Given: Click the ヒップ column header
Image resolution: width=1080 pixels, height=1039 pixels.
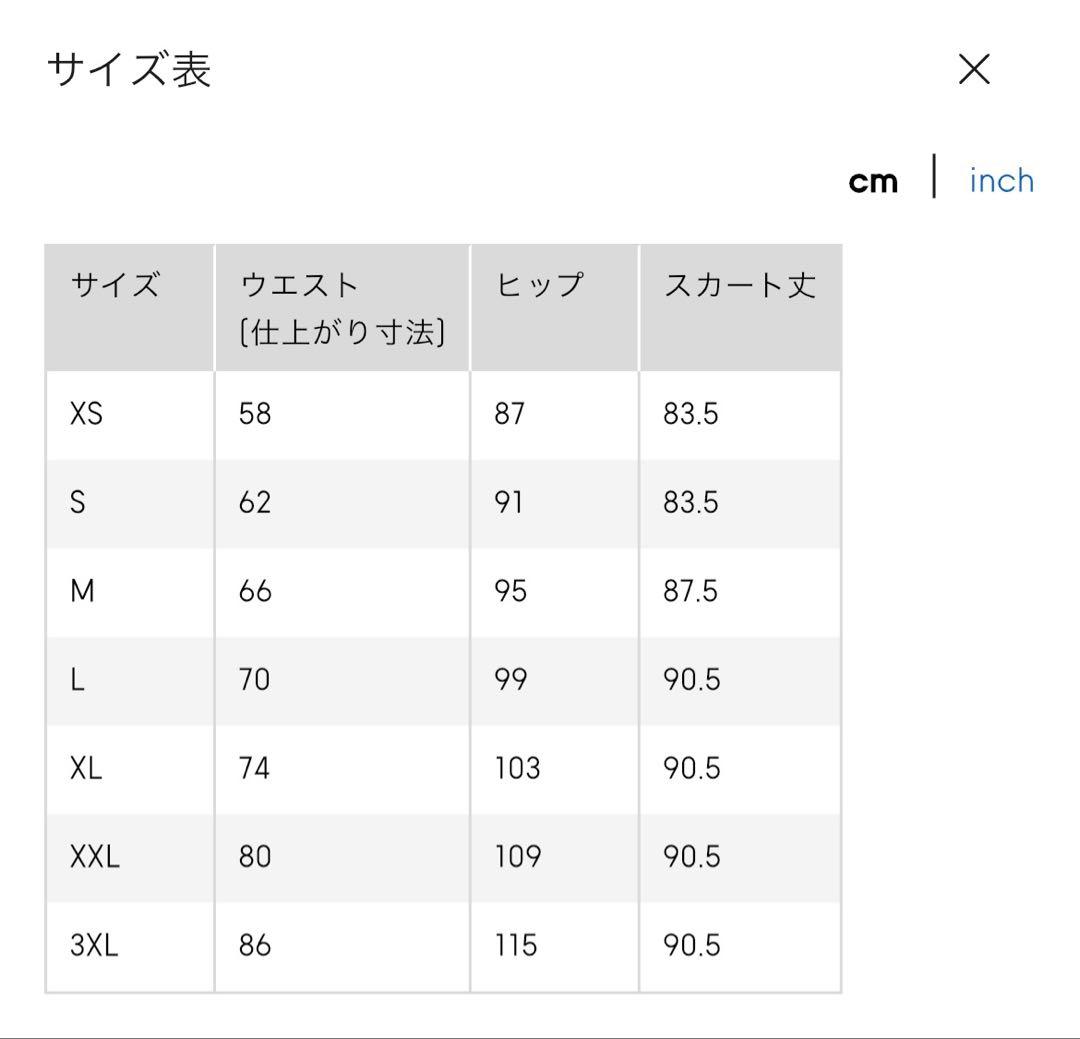Looking at the screenshot, I should tap(540, 285).
